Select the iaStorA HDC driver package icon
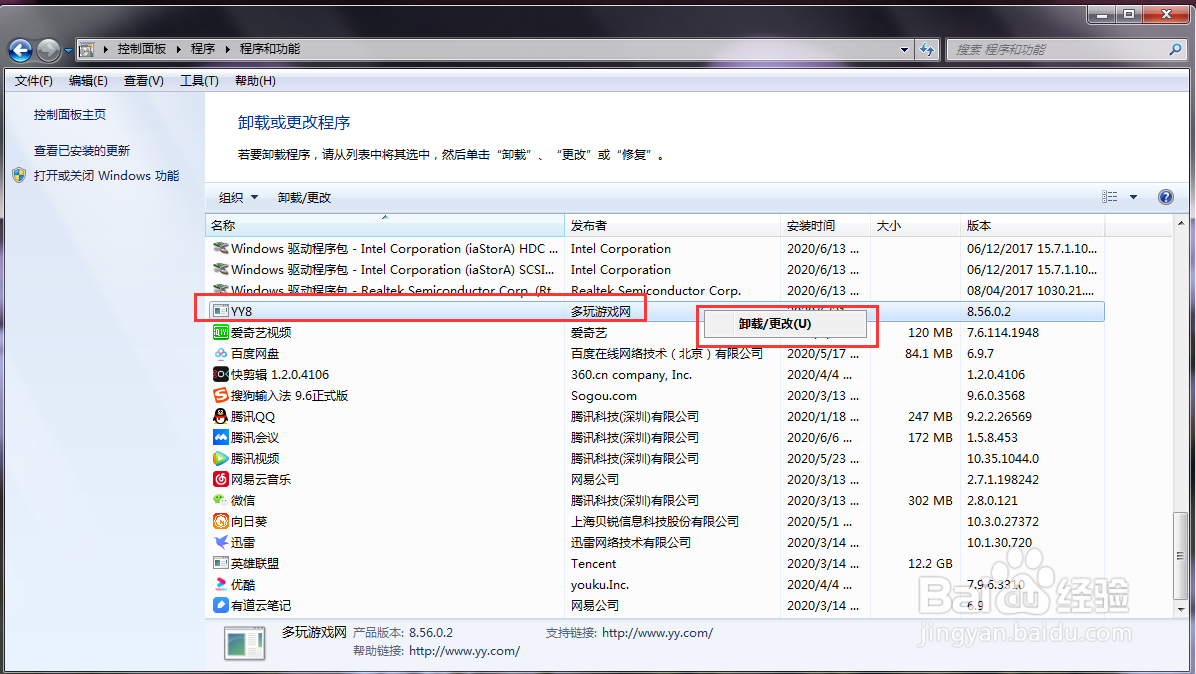This screenshot has height=674, width=1196. pyautogui.click(x=220, y=249)
